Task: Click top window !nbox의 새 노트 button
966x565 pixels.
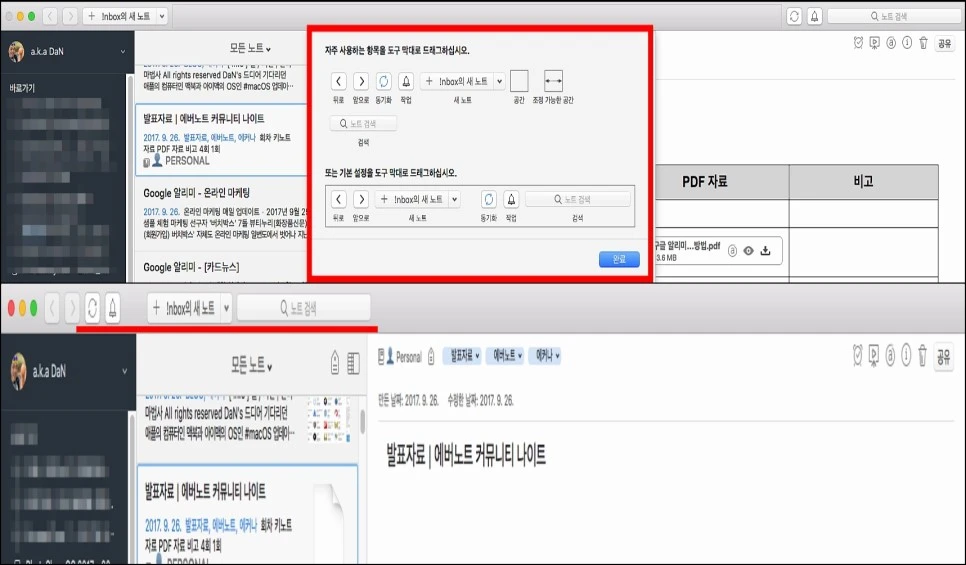Action: [120, 17]
